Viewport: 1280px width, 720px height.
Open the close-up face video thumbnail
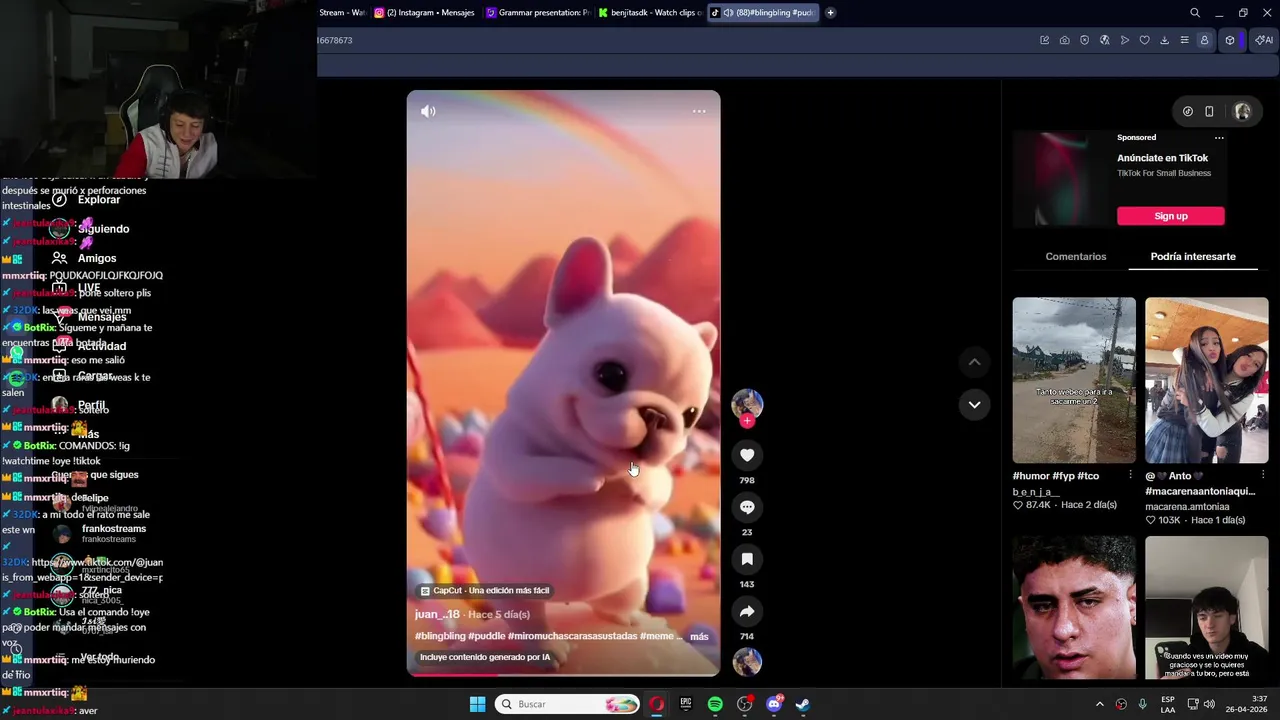[x=1074, y=608]
